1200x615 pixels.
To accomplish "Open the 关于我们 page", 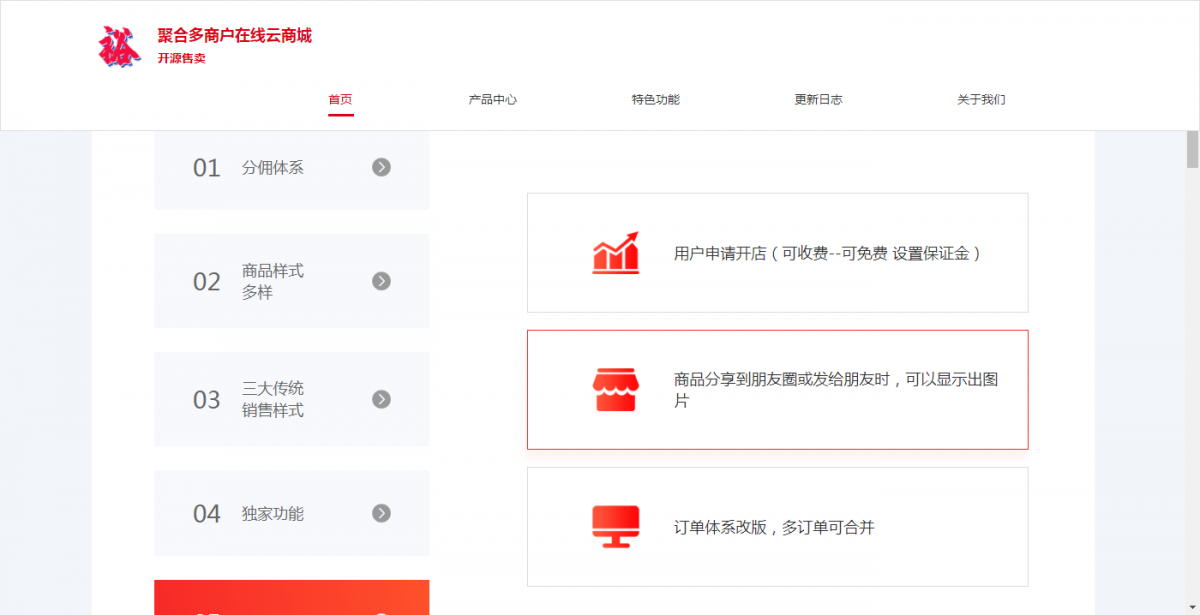I will [981, 99].
